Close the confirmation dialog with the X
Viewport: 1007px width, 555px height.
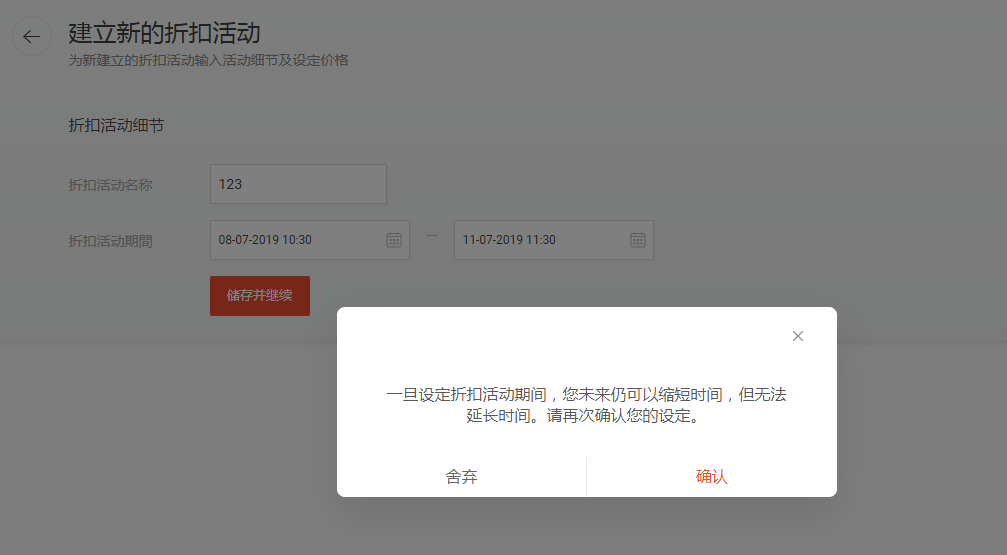coord(798,336)
